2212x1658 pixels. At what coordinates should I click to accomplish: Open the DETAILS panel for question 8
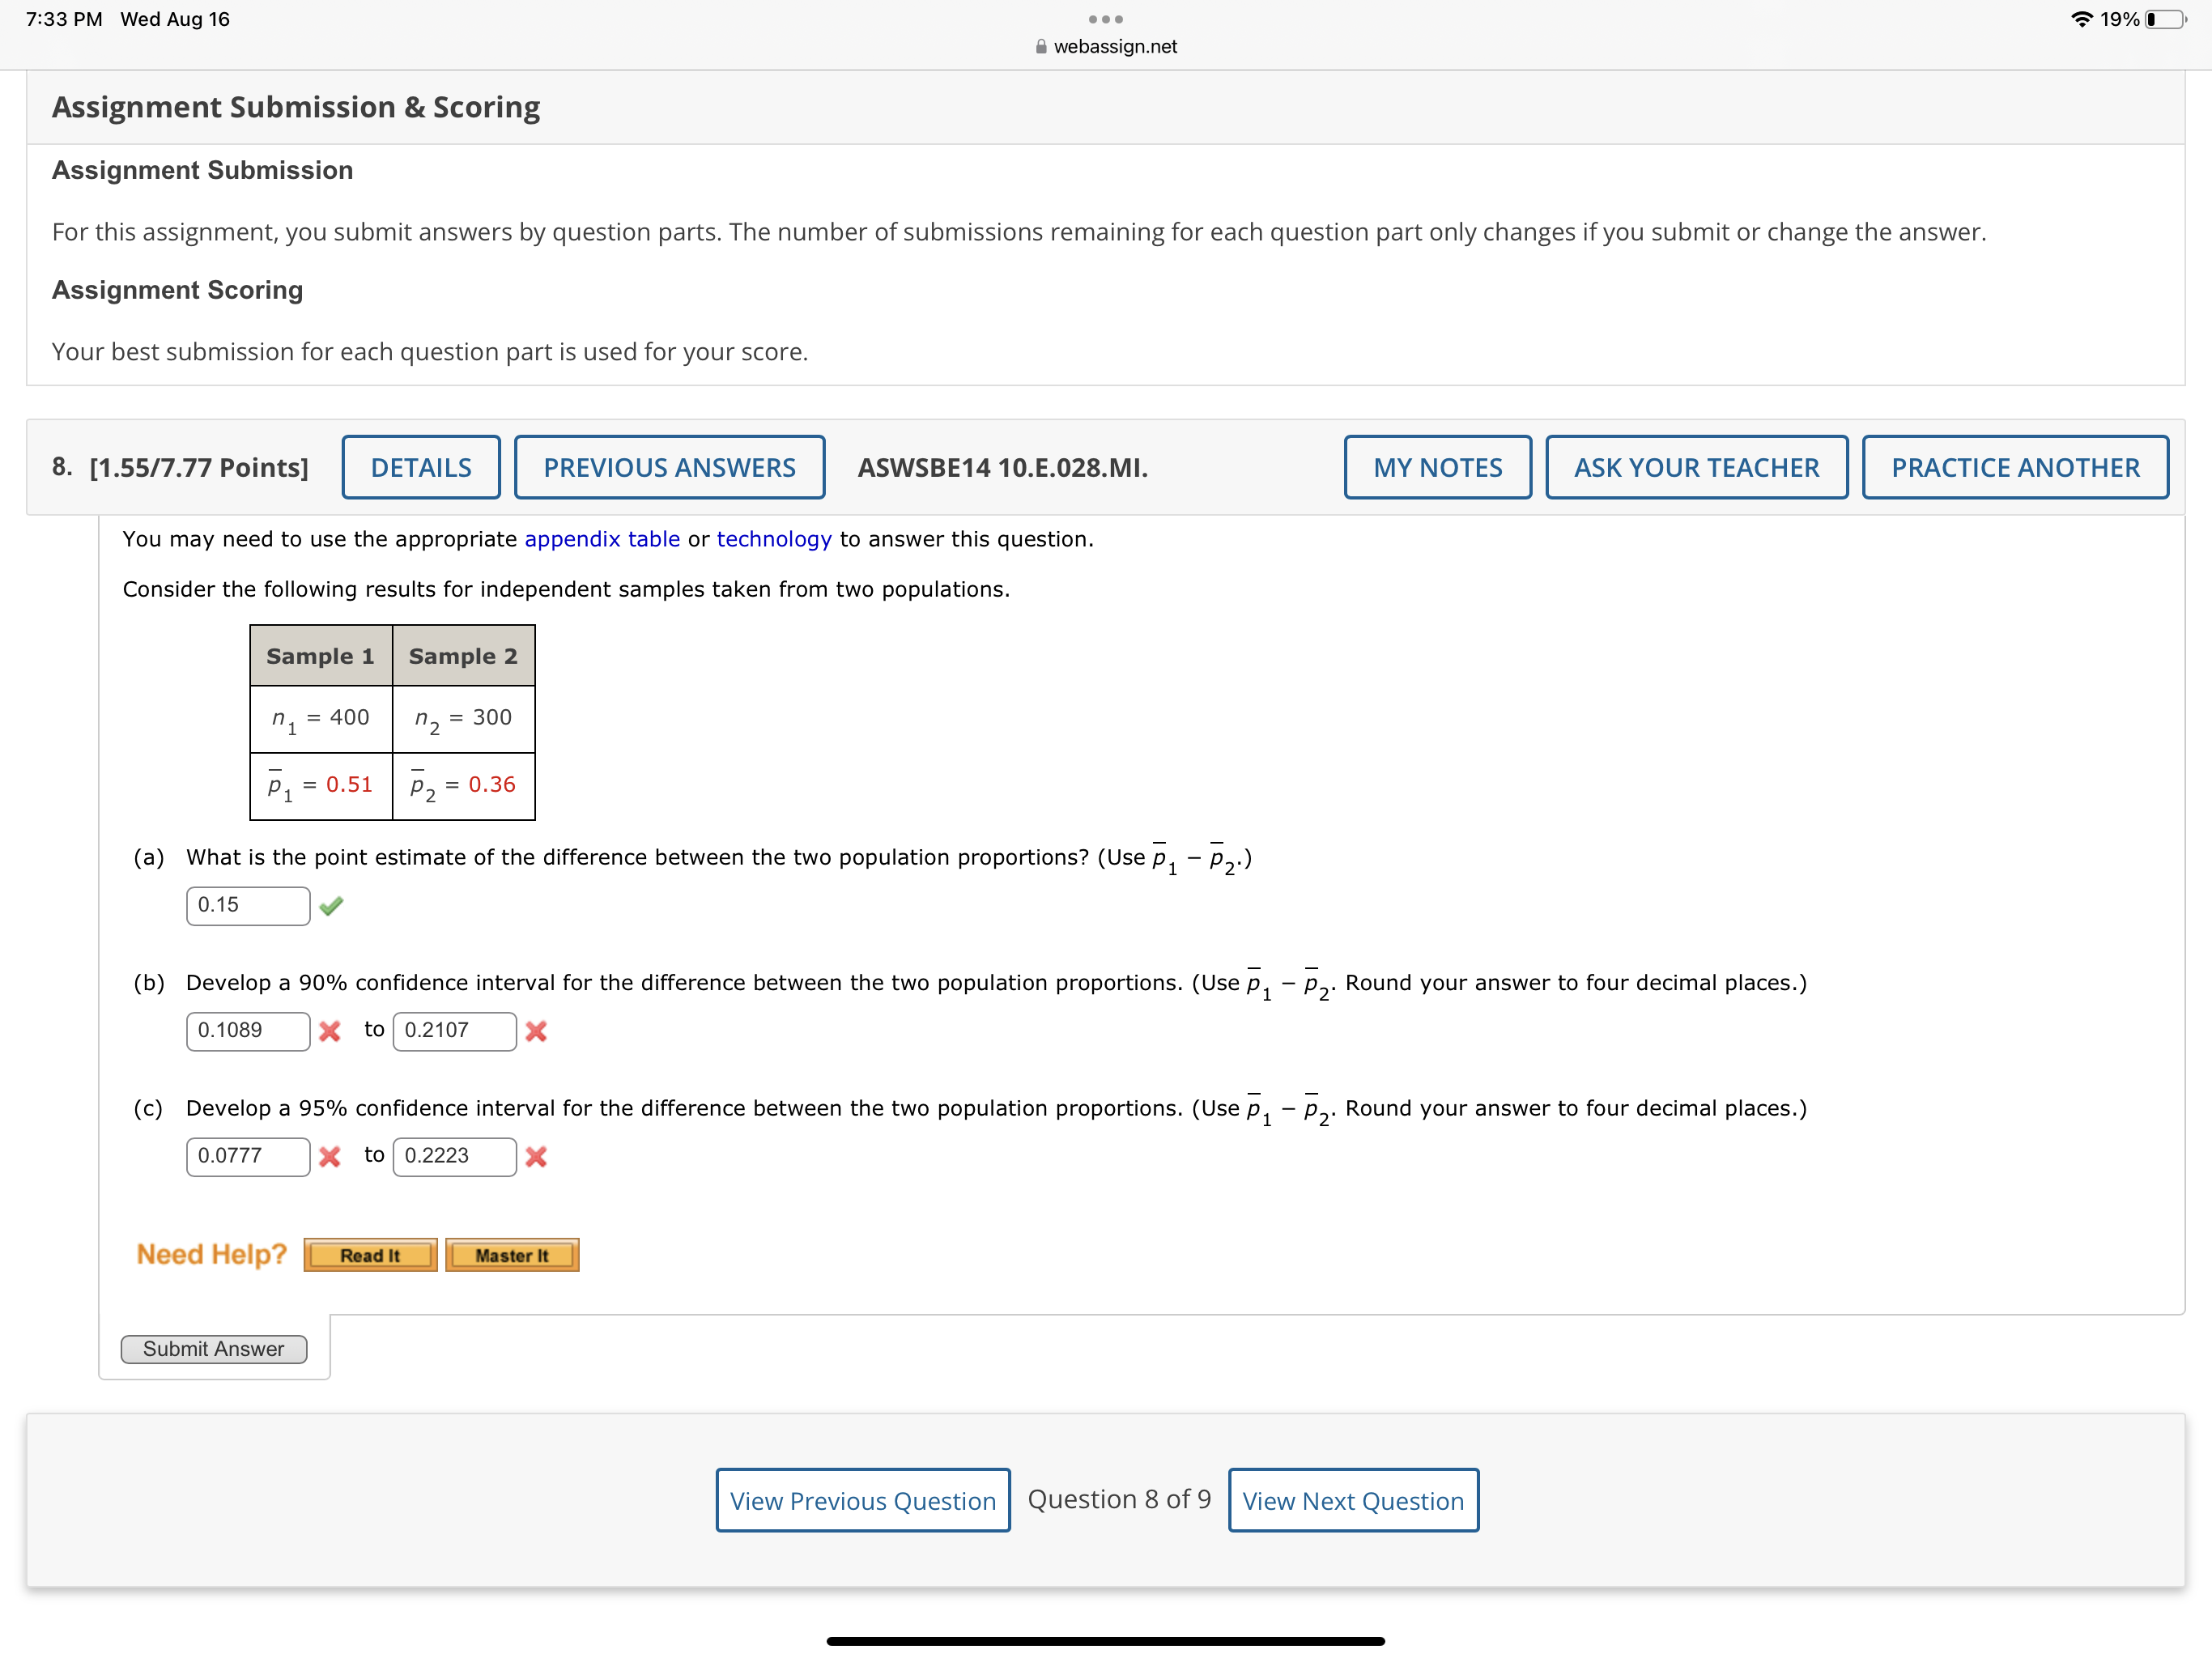coord(421,467)
